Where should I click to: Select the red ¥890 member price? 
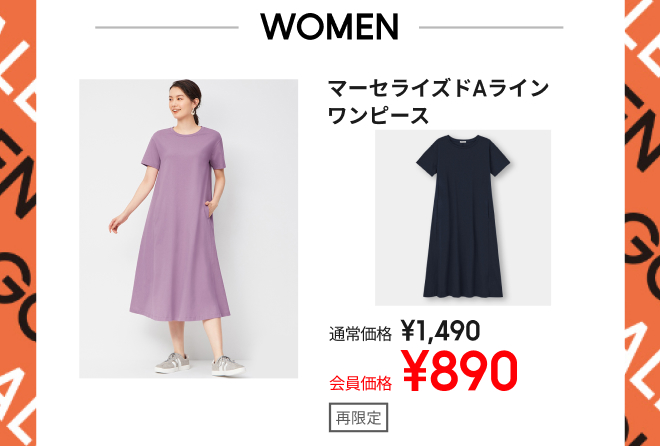(x=460, y=370)
